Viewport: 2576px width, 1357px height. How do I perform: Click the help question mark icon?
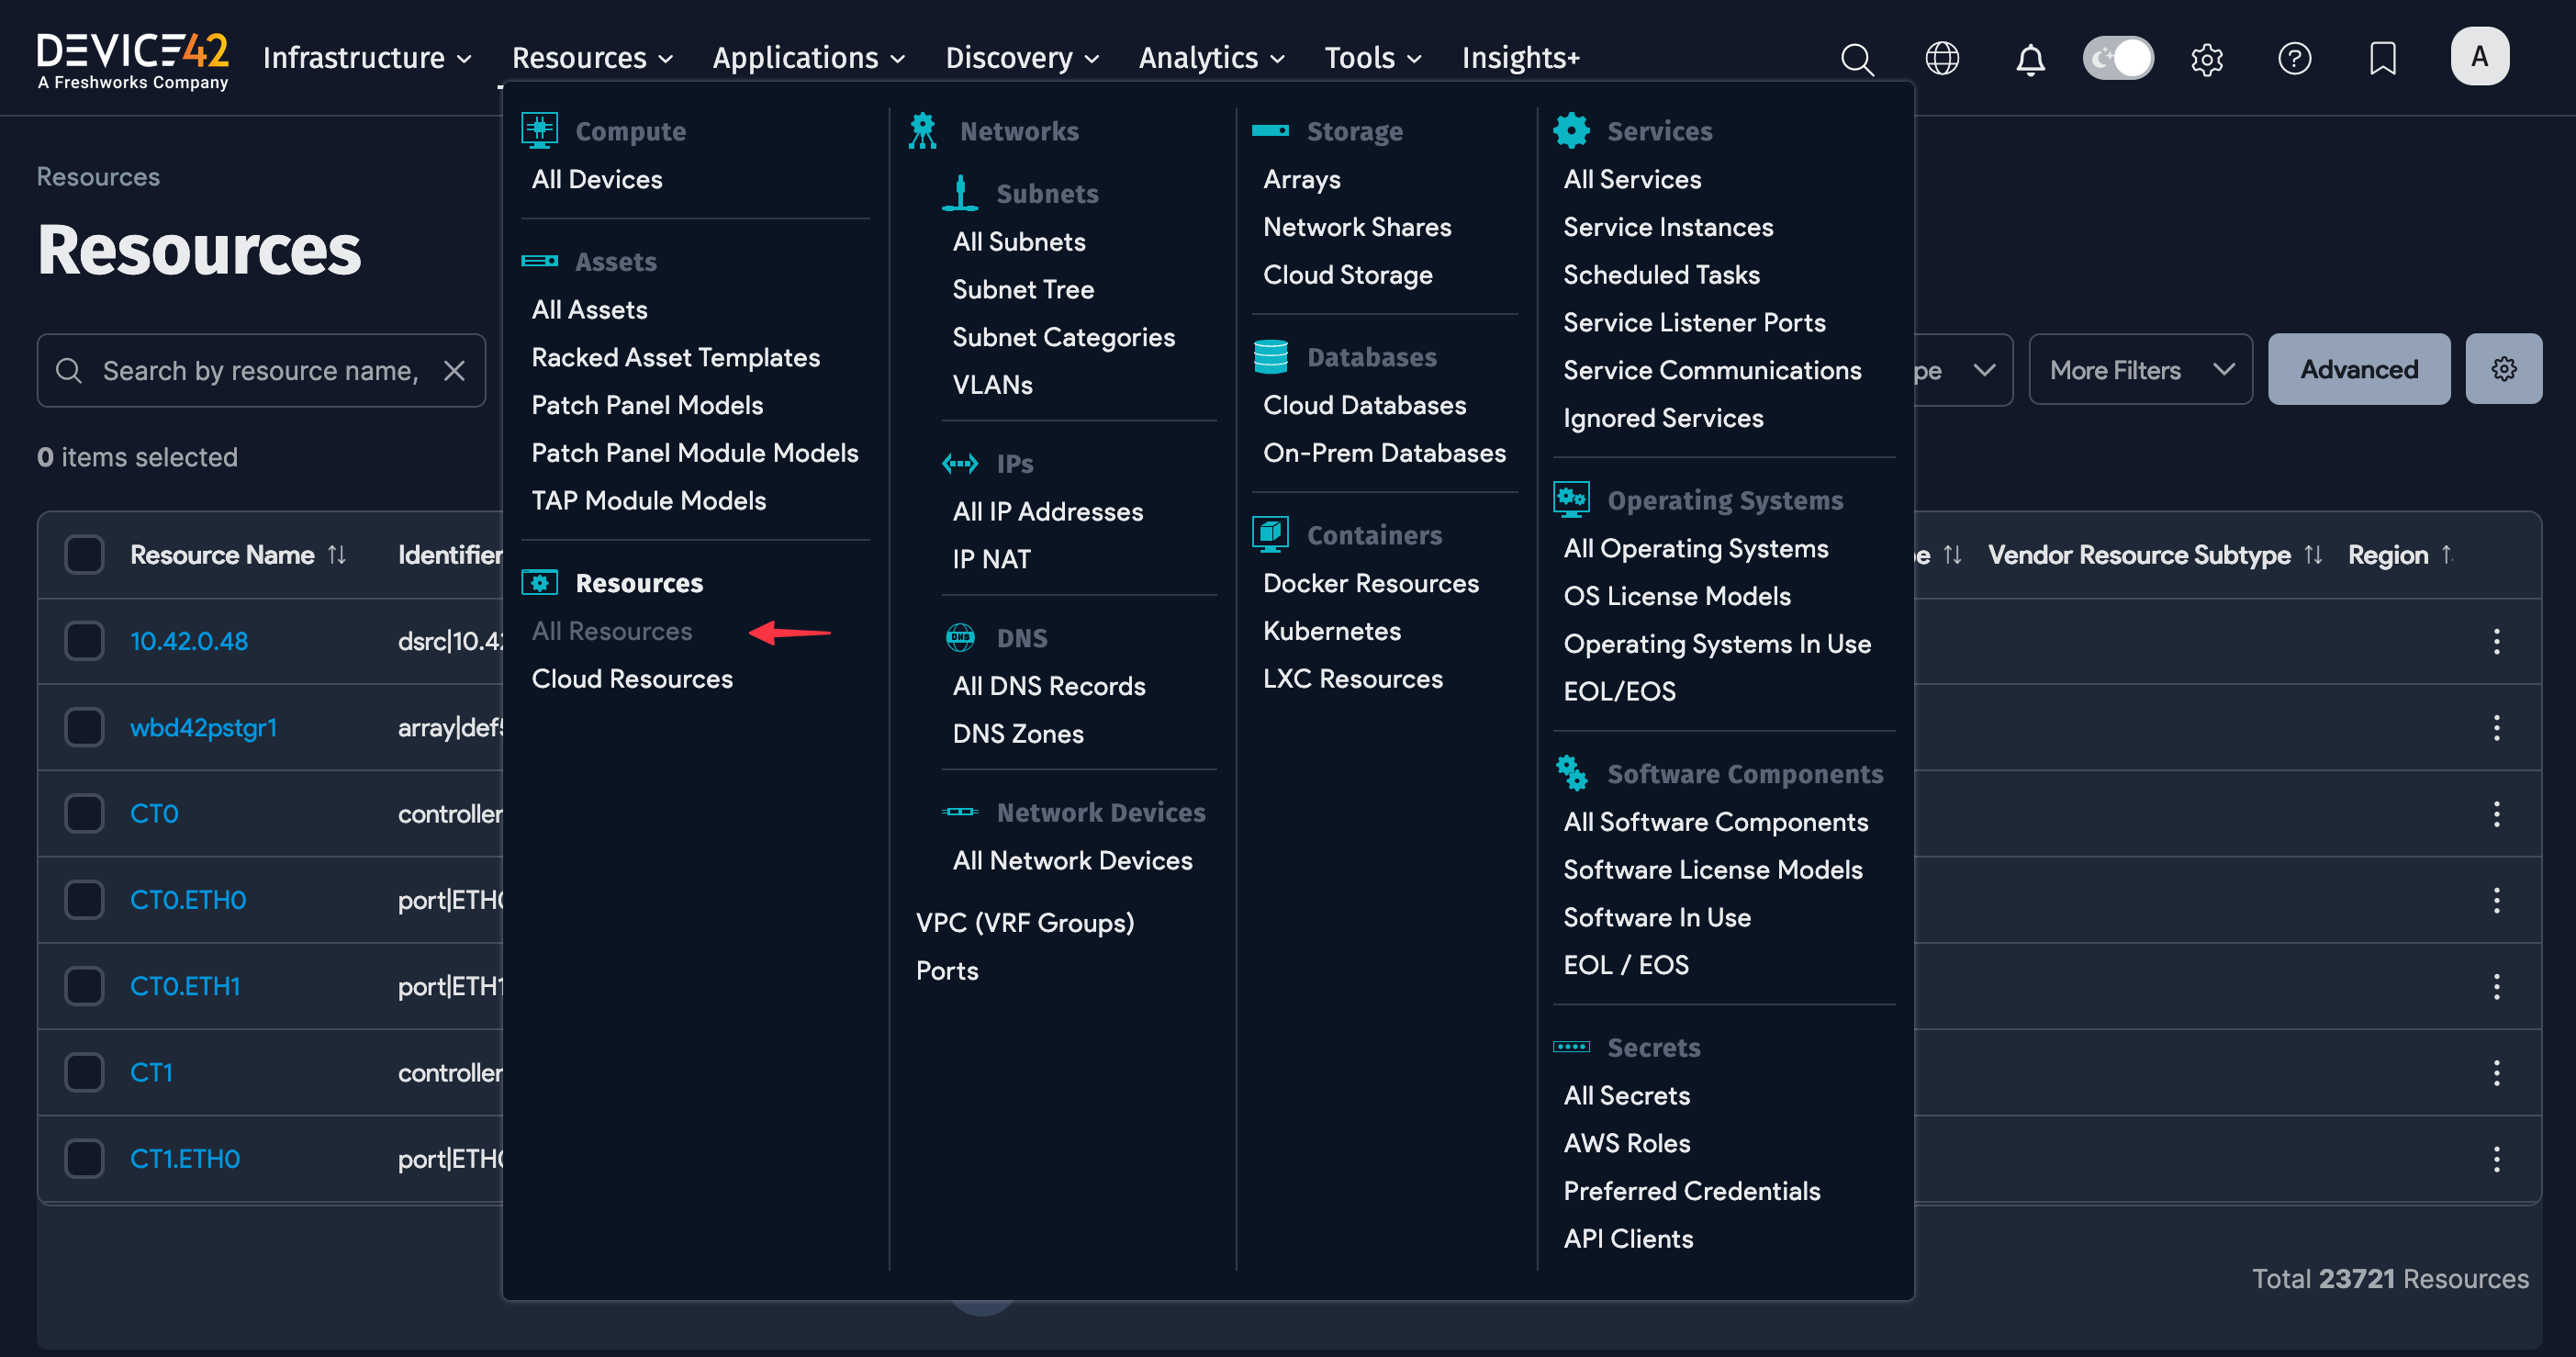pos(2295,58)
